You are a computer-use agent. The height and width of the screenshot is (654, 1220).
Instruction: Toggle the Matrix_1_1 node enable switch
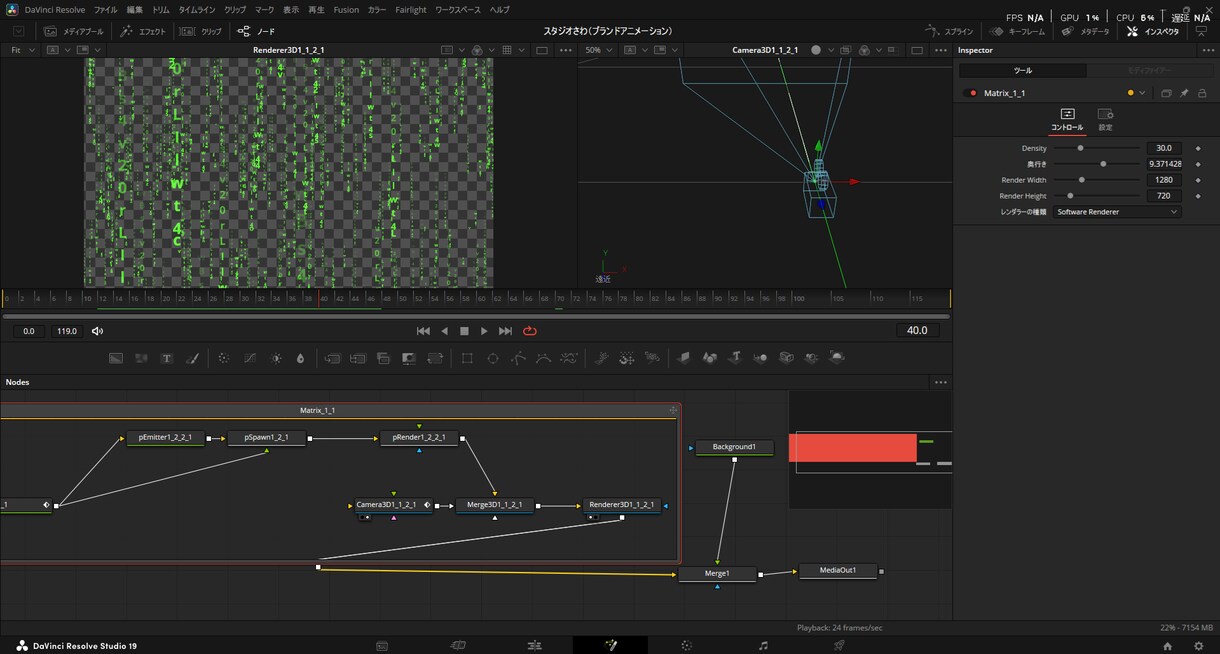click(972, 93)
